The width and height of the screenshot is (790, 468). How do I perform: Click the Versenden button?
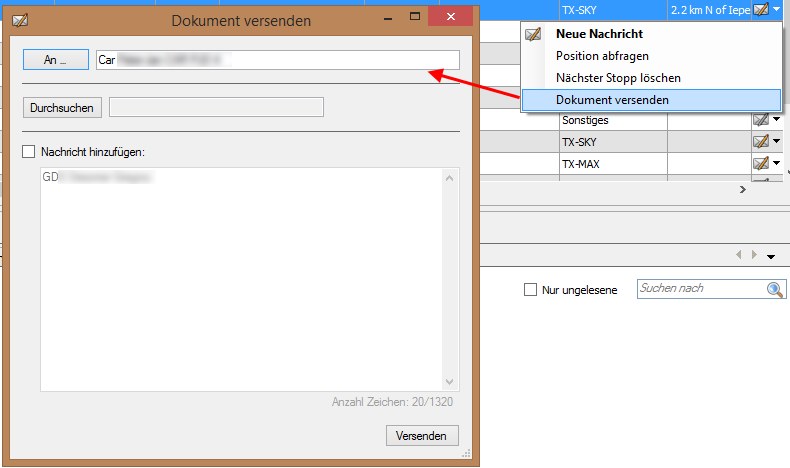coord(422,436)
